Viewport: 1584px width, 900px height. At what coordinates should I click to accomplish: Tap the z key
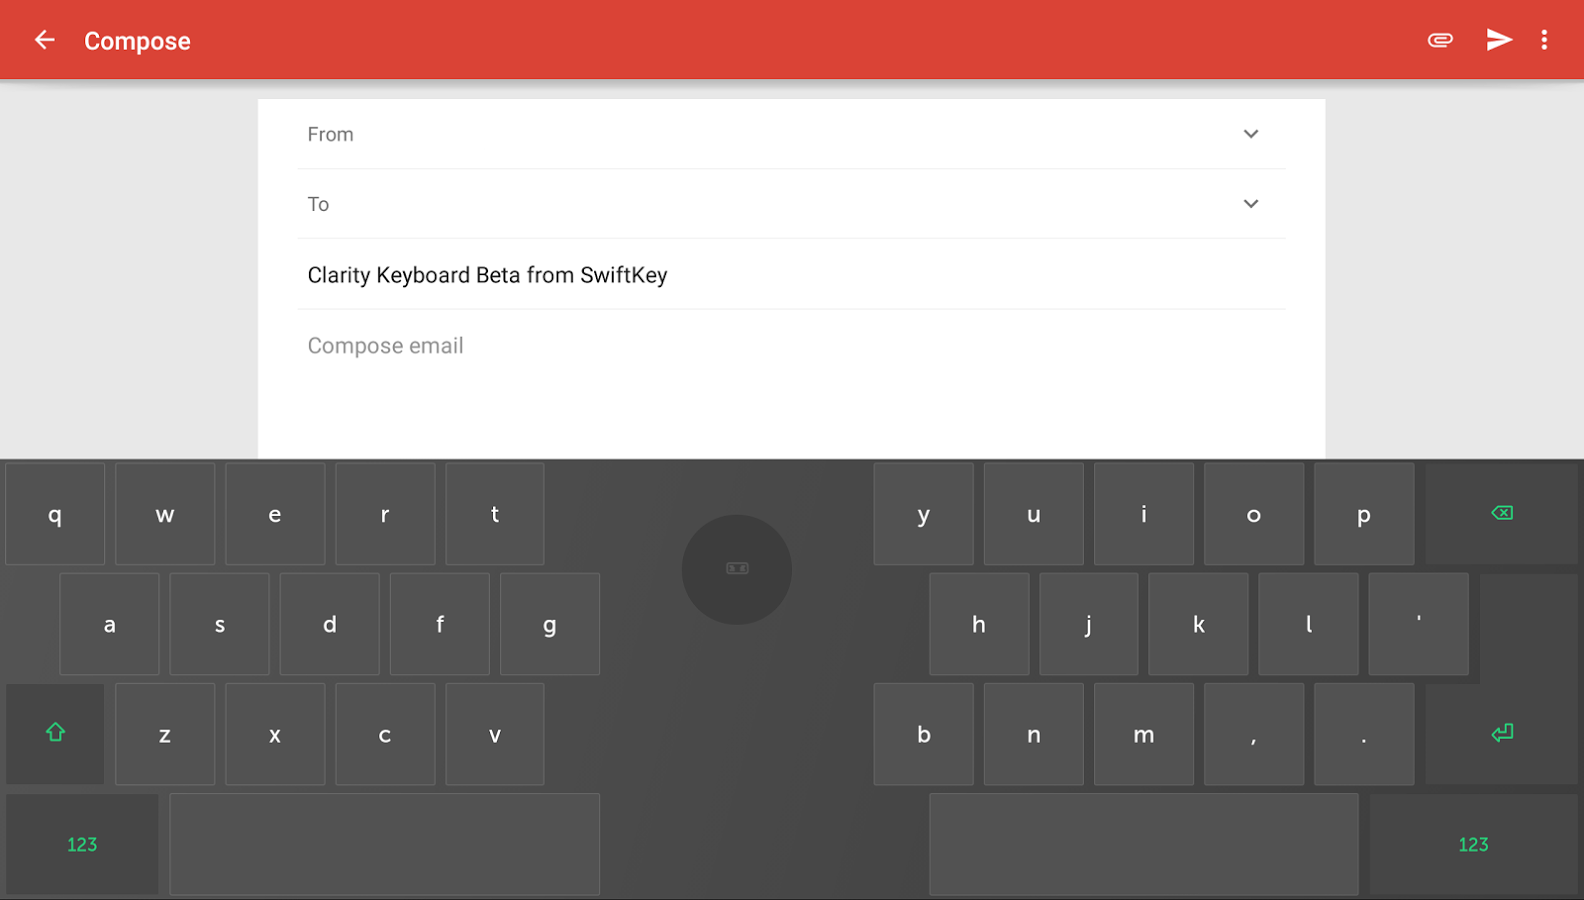click(x=165, y=734)
